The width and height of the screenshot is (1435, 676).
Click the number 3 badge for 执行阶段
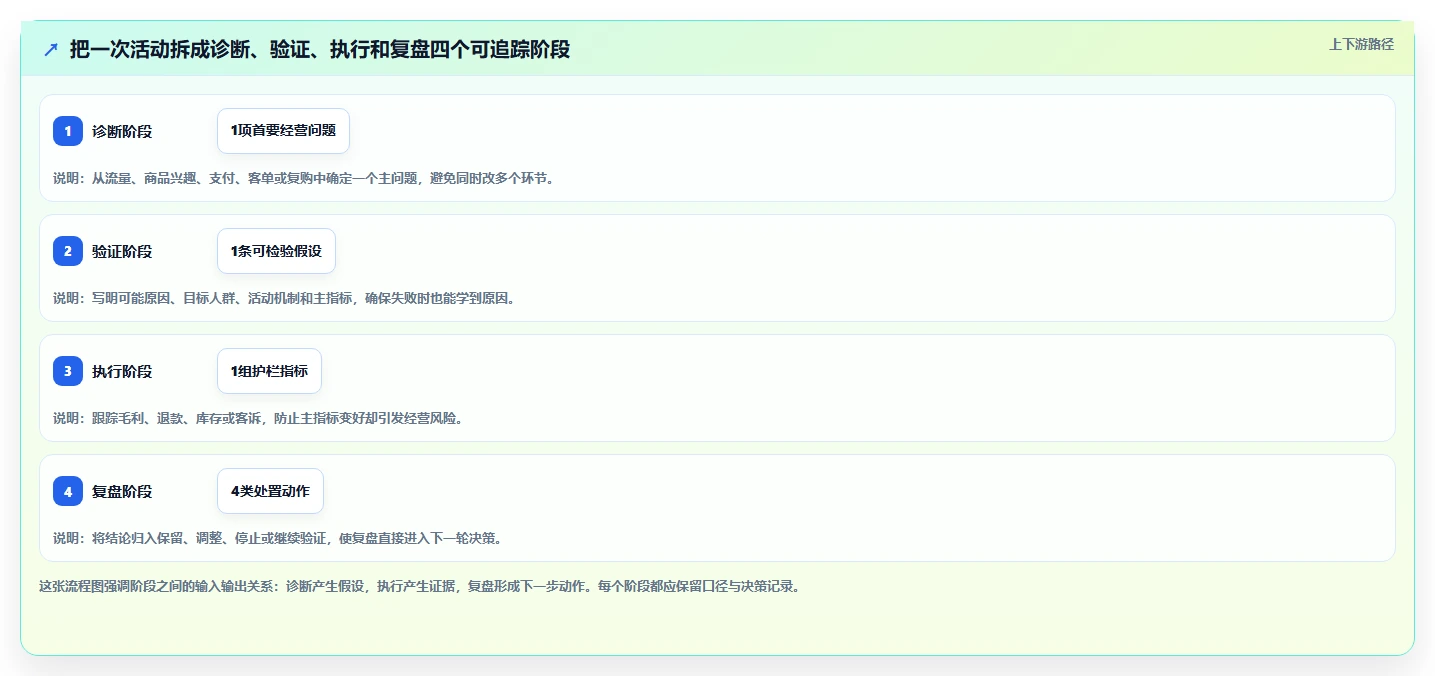click(x=68, y=371)
